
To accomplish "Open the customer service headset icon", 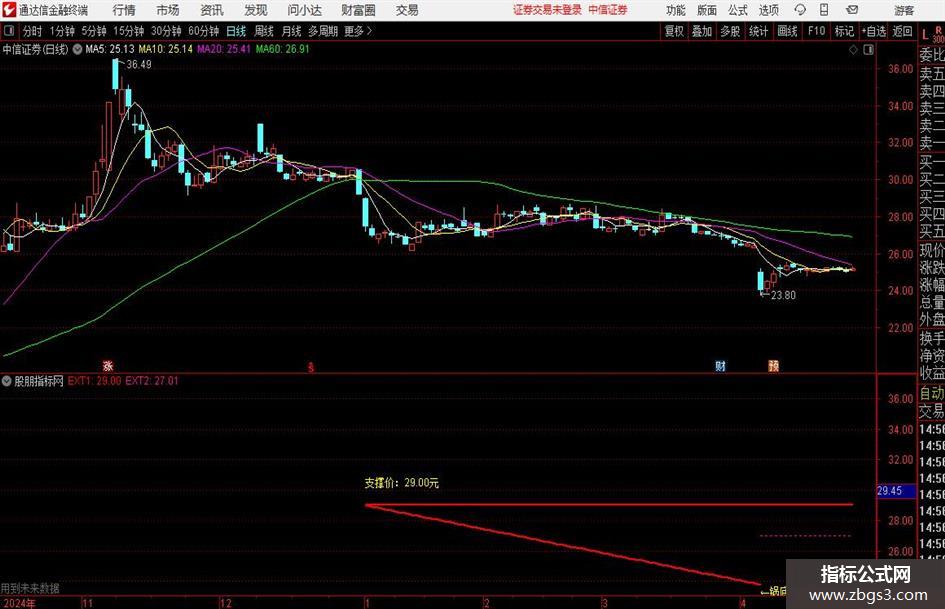I will (x=800, y=10).
